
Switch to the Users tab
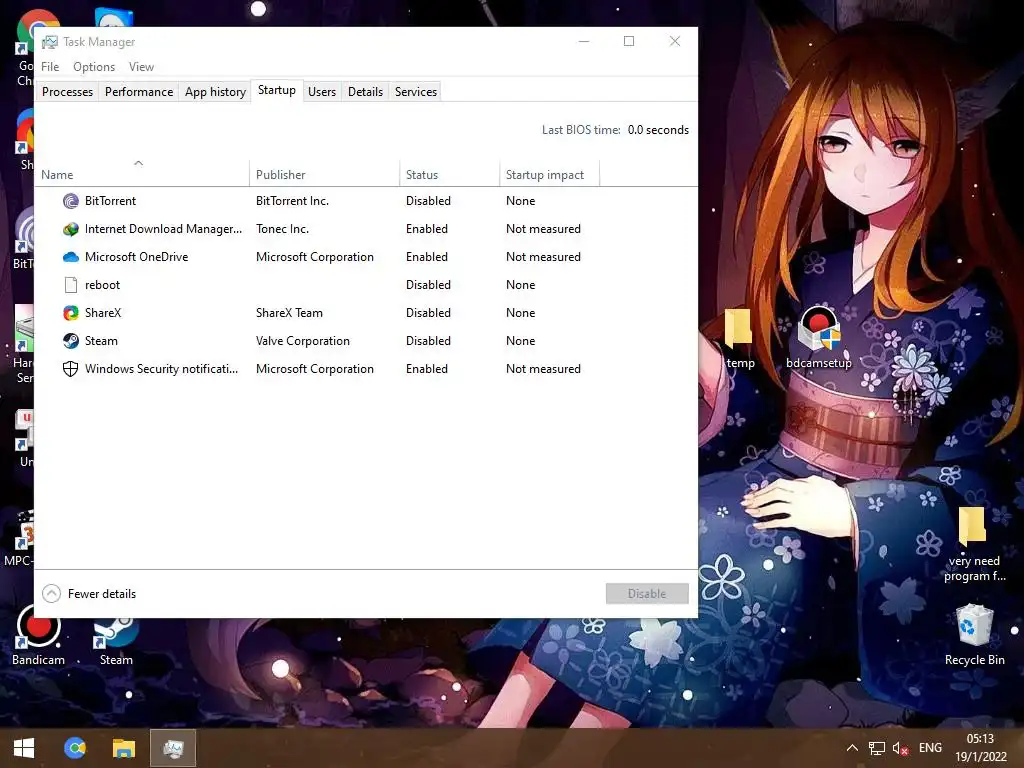322,92
